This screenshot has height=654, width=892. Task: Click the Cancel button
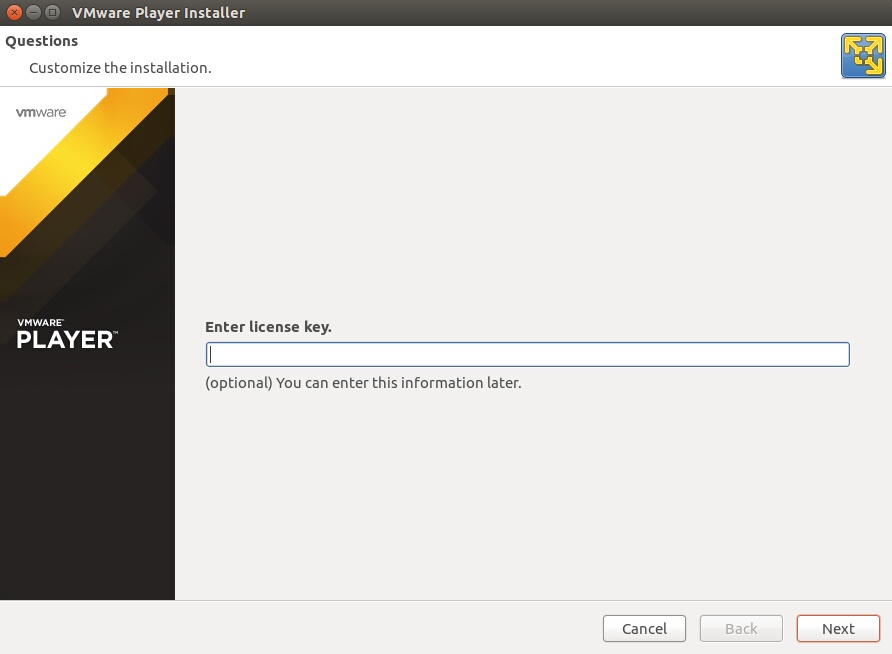644,628
